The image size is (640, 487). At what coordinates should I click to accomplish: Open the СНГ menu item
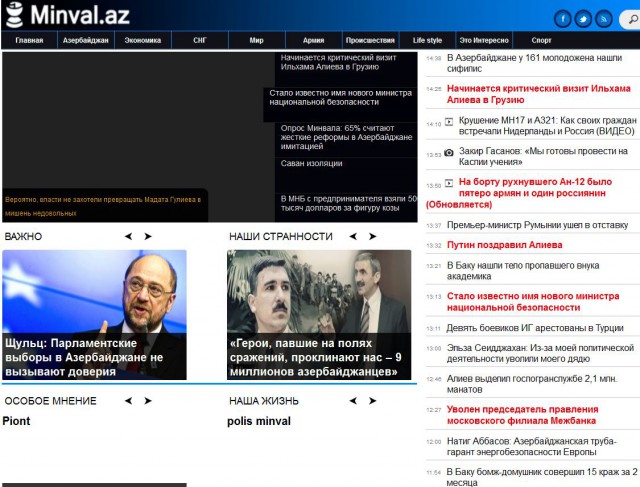pyautogui.click(x=200, y=40)
